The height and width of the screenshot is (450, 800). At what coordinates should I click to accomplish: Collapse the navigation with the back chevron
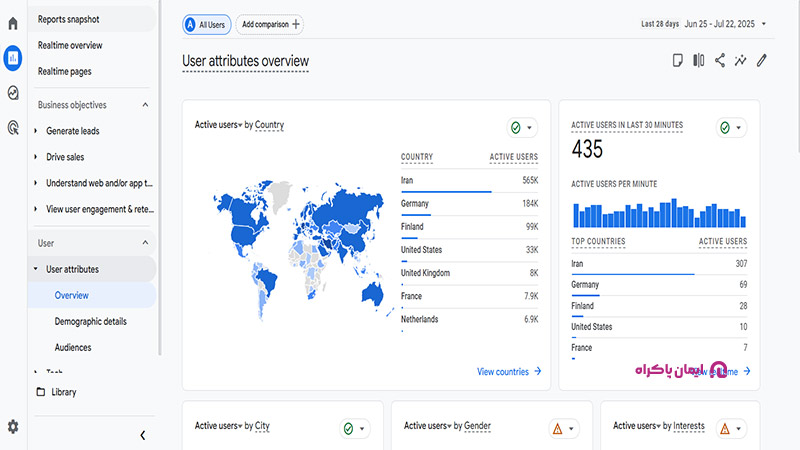click(x=143, y=435)
